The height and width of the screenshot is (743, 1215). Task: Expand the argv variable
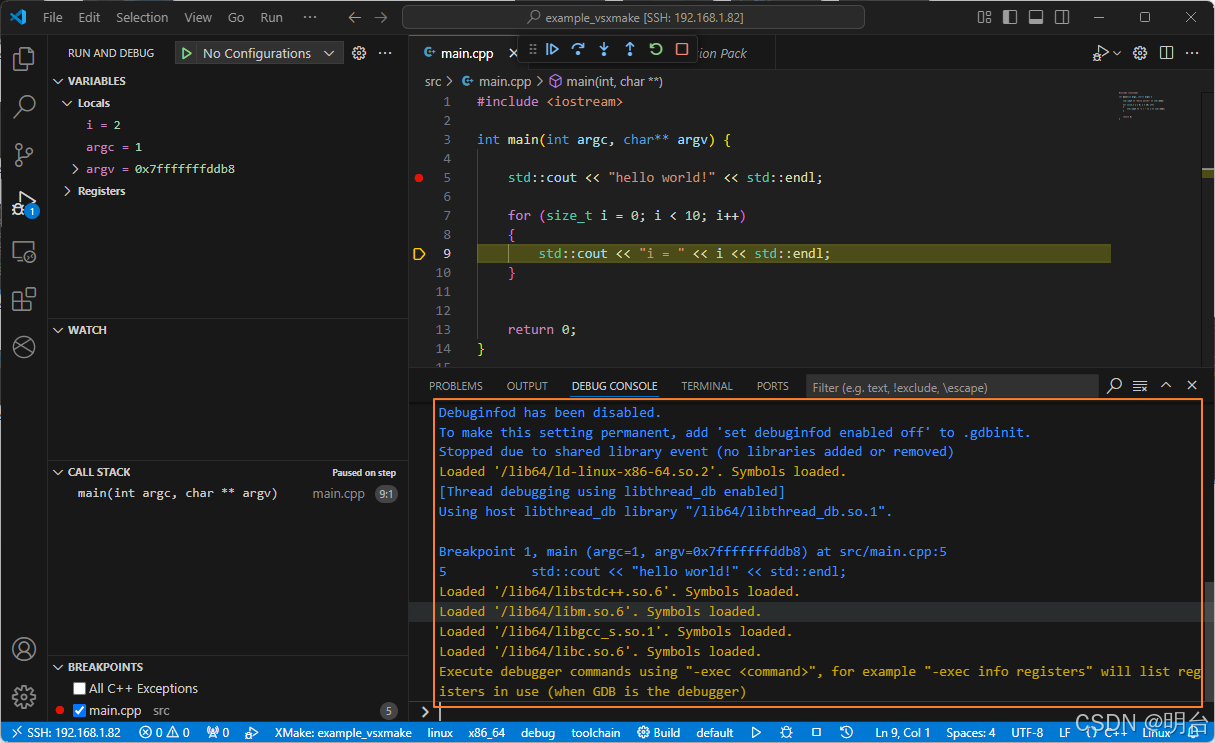coord(76,169)
